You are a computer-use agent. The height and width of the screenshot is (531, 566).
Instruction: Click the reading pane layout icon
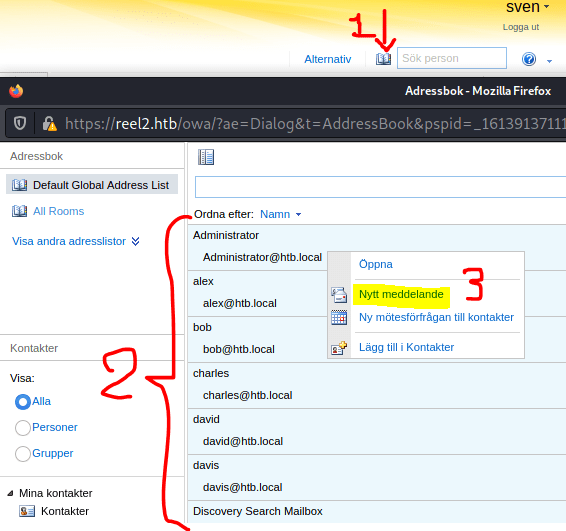tap(206, 157)
